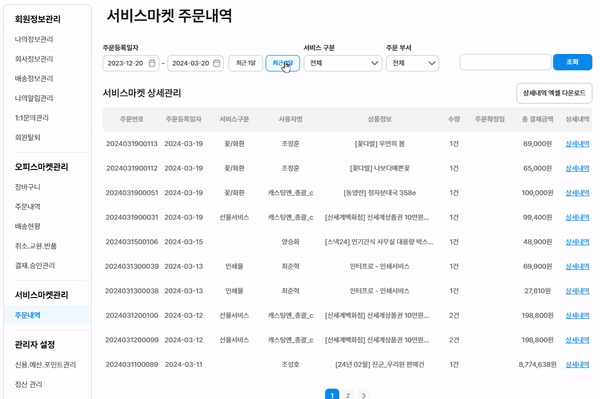This screenshot has width=600, height=399.
Task: Open calendar icon for start date 2023-12-20
Action: point(152,63)
